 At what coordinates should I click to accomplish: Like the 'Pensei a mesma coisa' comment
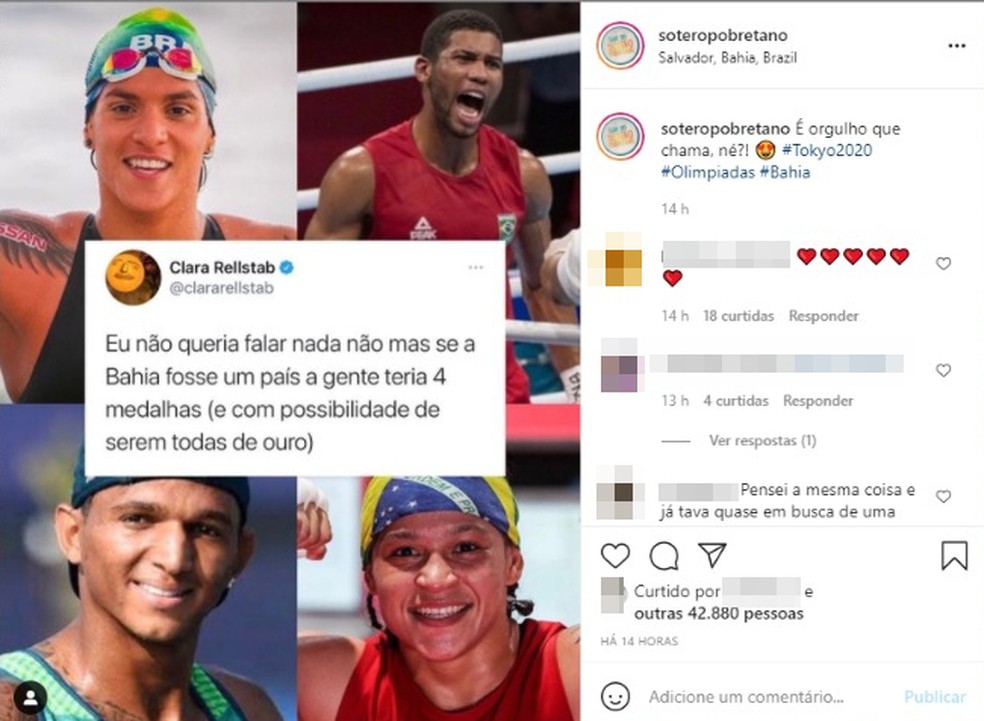coord(943,496)
